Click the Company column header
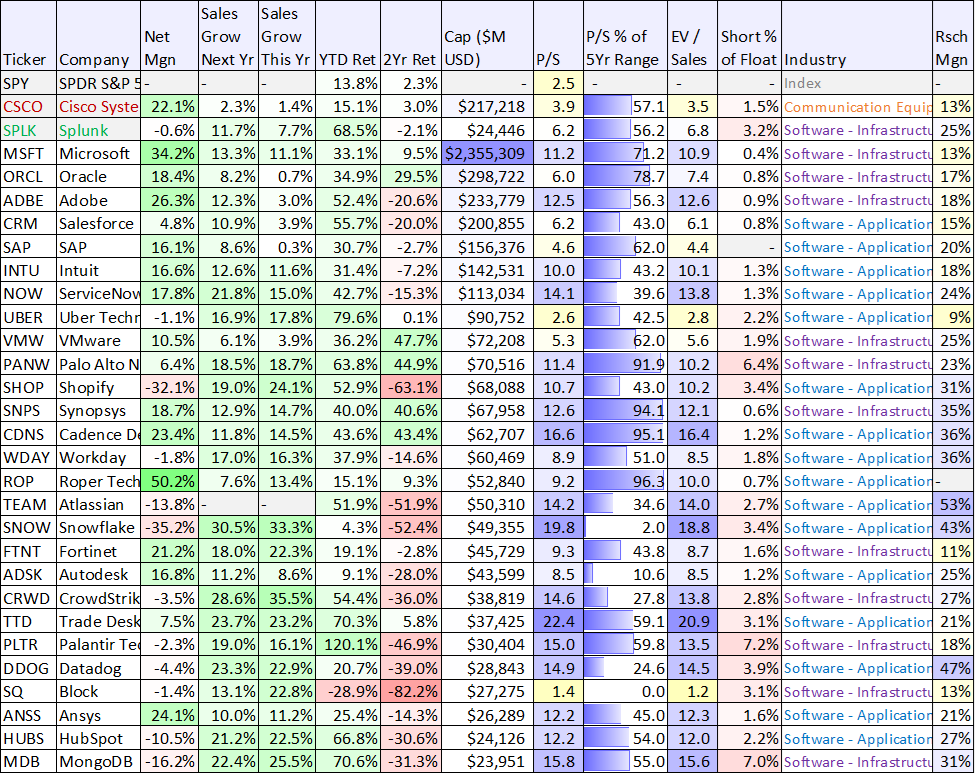This screenshot has height=774, width=975. 98,36
